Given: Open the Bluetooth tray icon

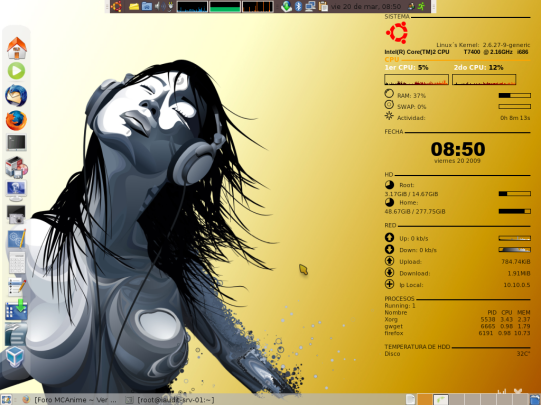Looking at the screenshot, I should click(298, 6).
